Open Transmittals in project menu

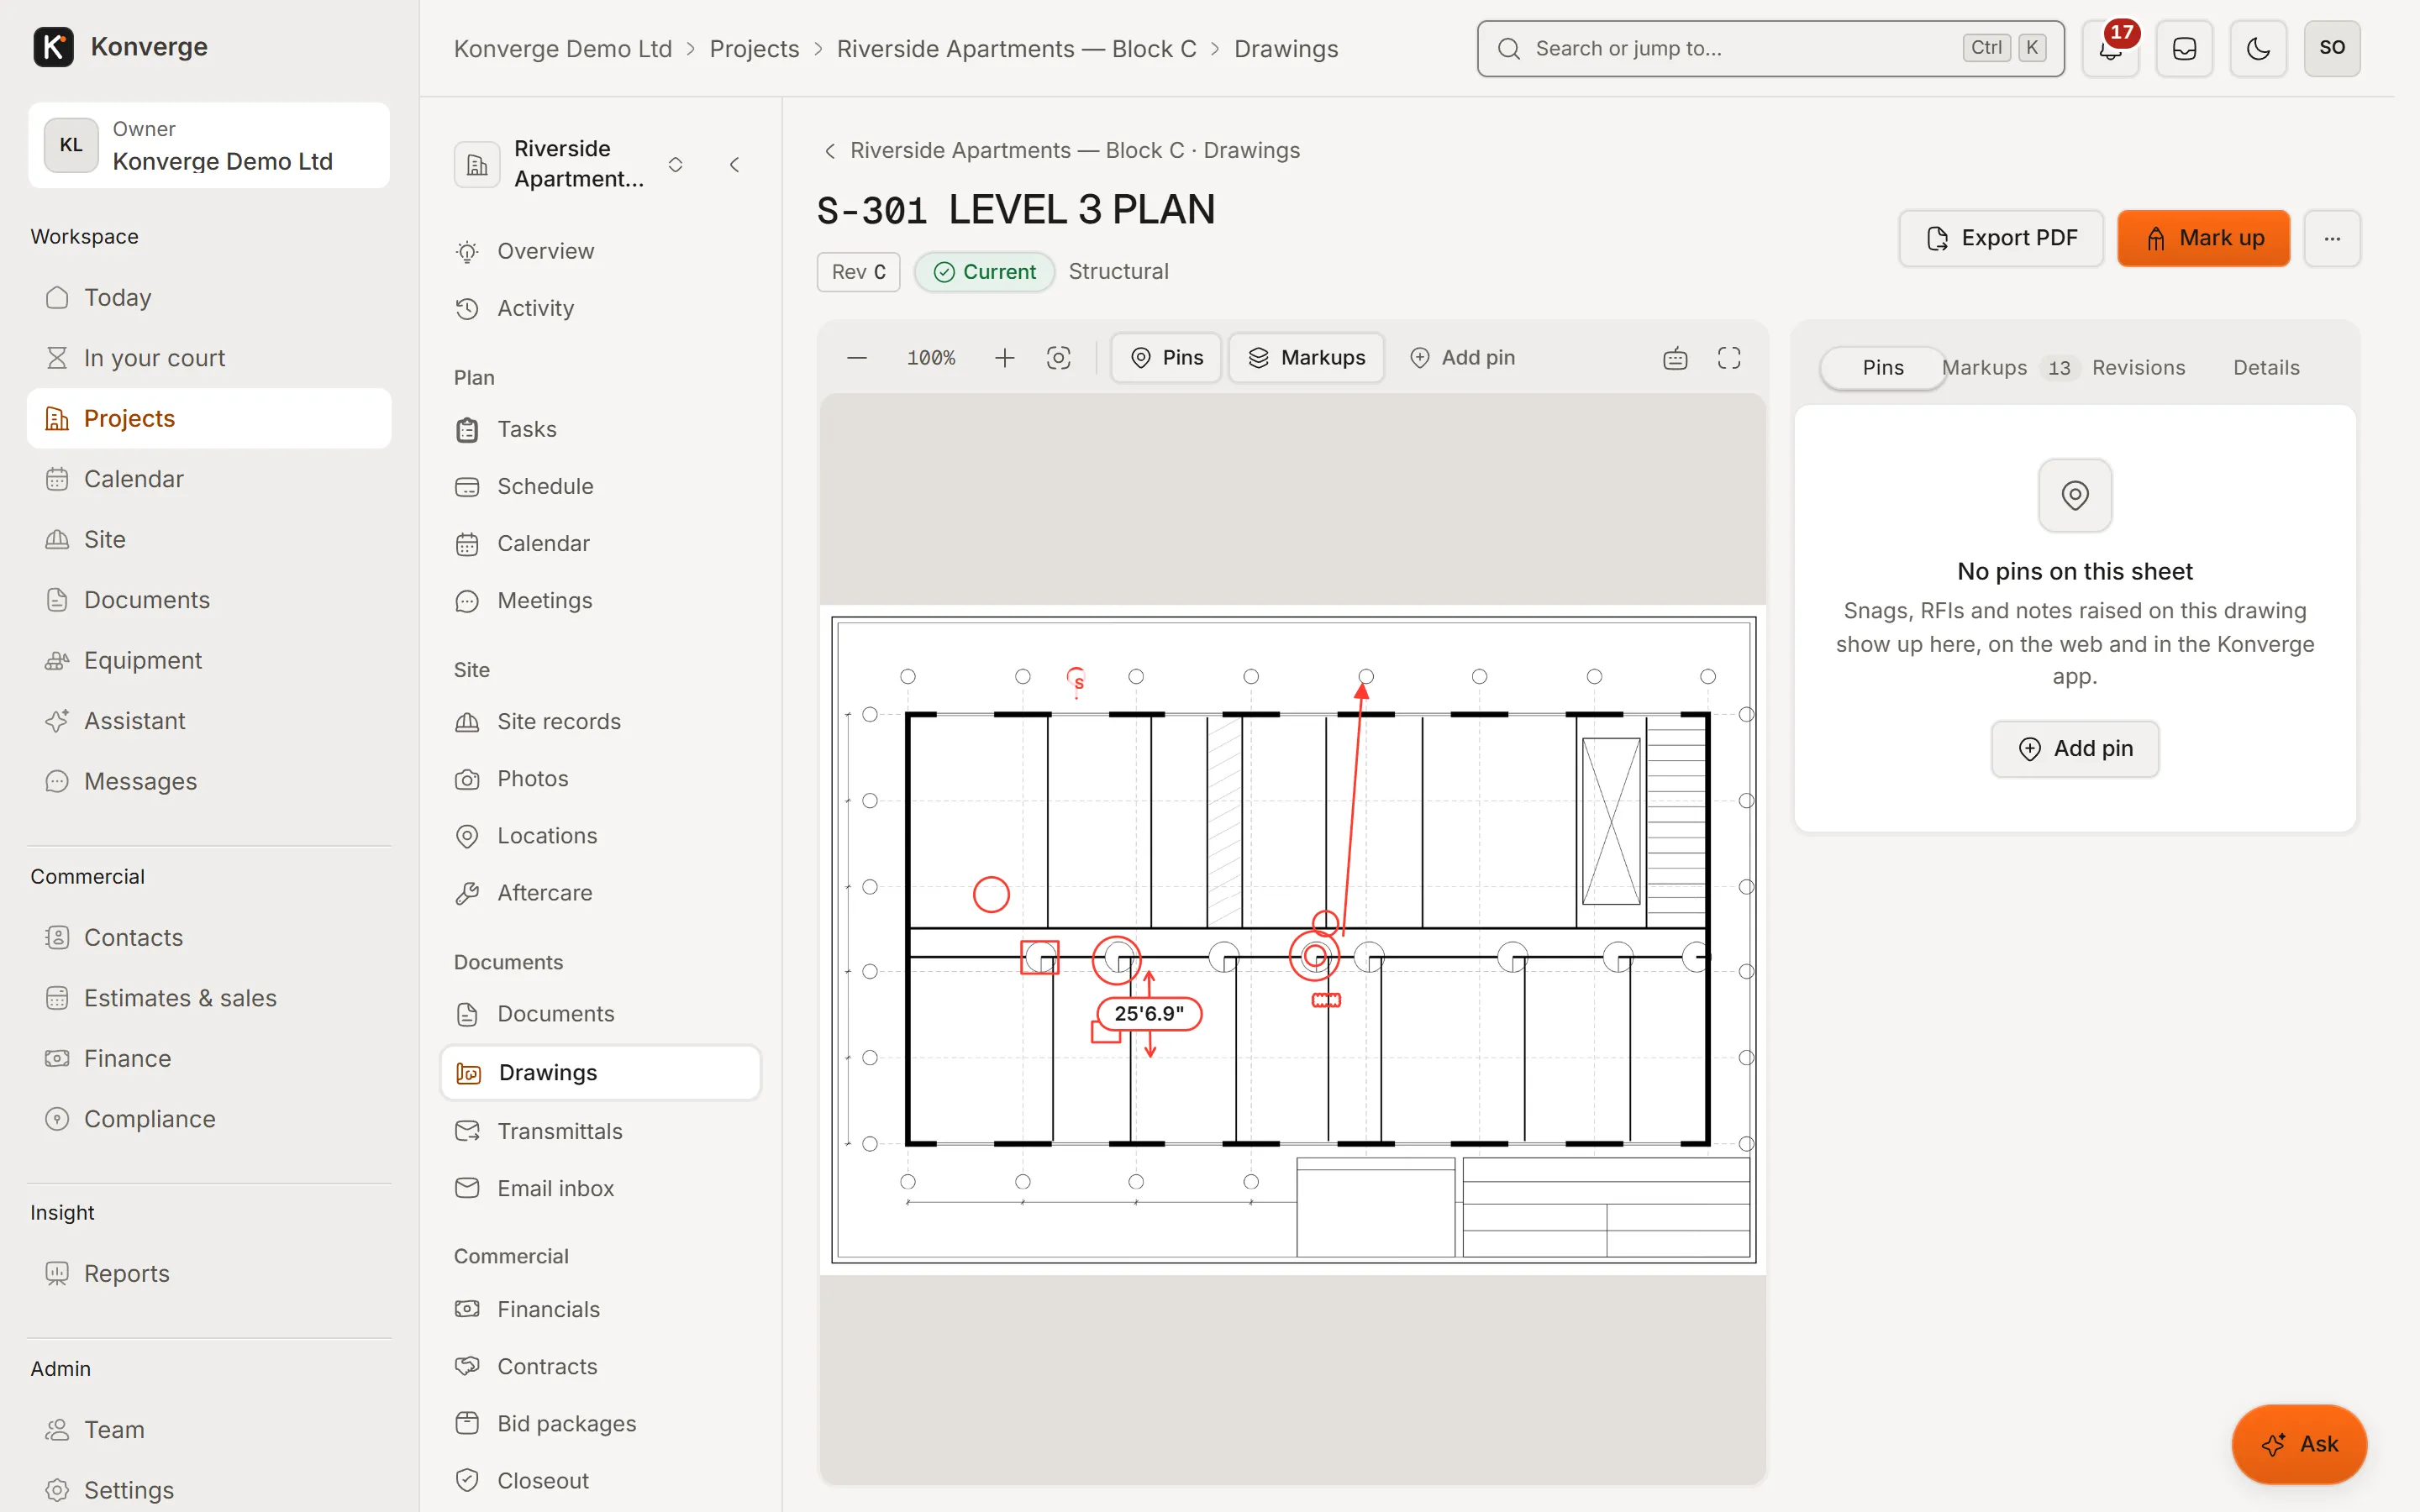600,1131
